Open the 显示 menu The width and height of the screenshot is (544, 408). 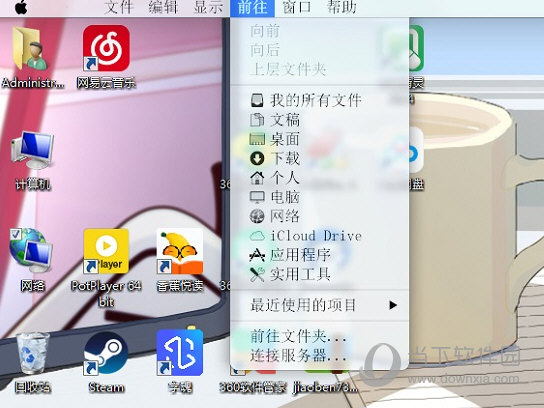click(208, 7)
